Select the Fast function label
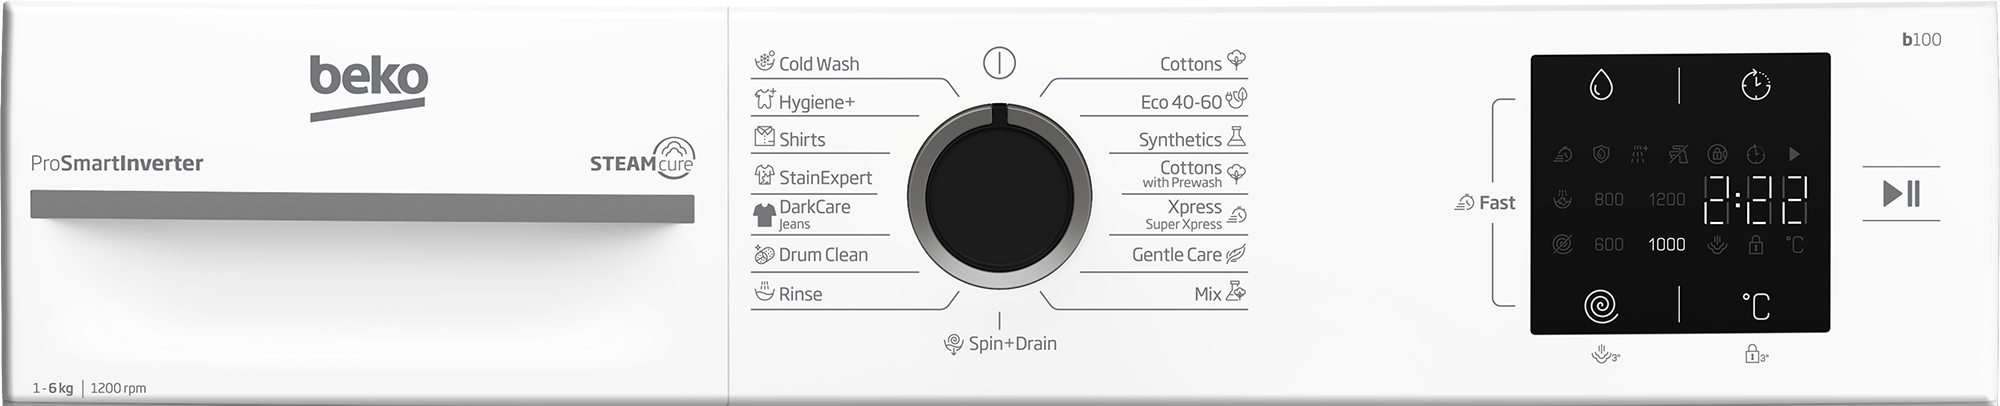 coord(1485,203)
